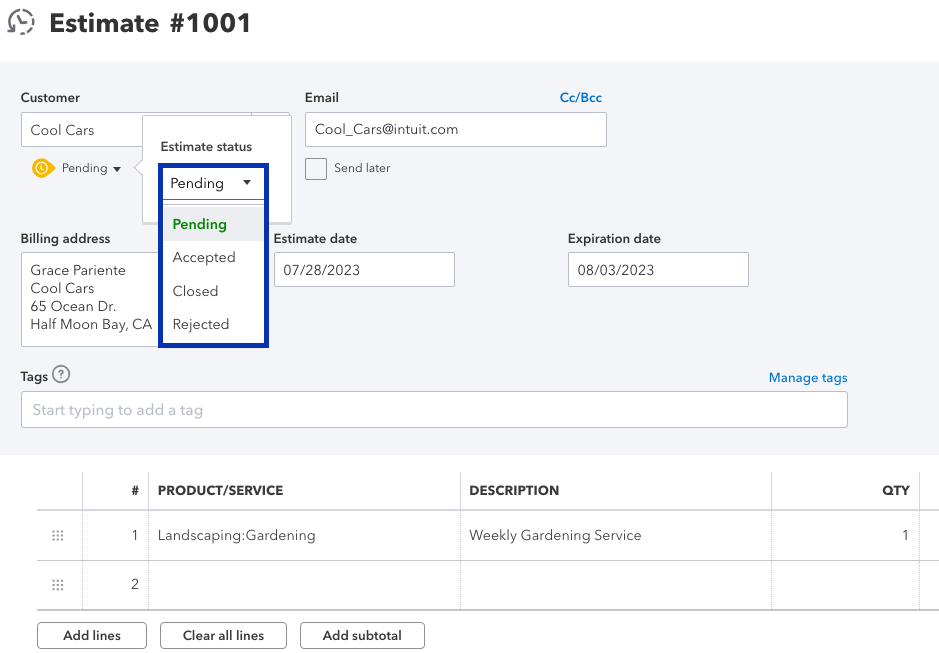Click the Add subtotal button

(362, 635)
